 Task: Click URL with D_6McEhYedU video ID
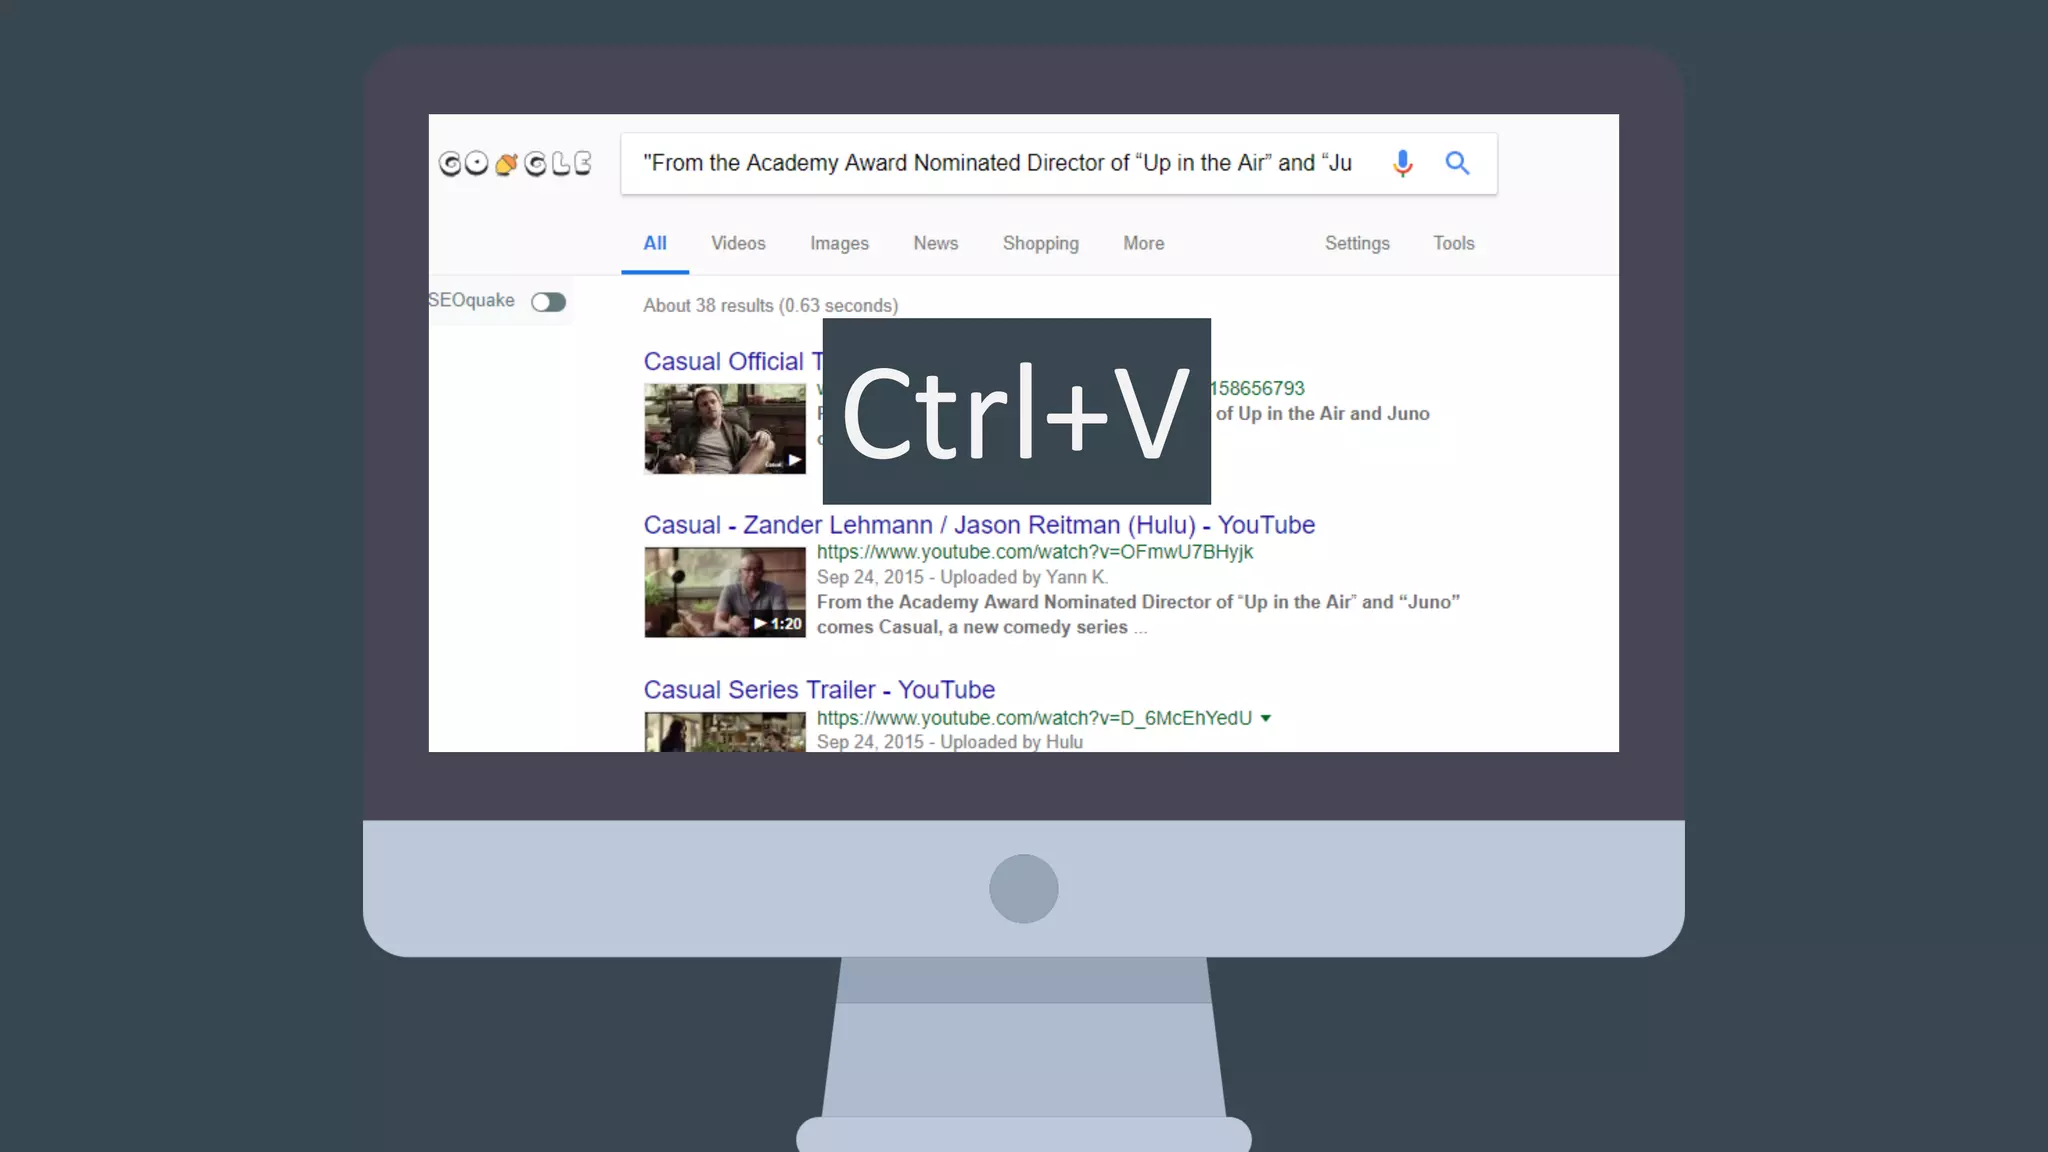pos(1034,718)
